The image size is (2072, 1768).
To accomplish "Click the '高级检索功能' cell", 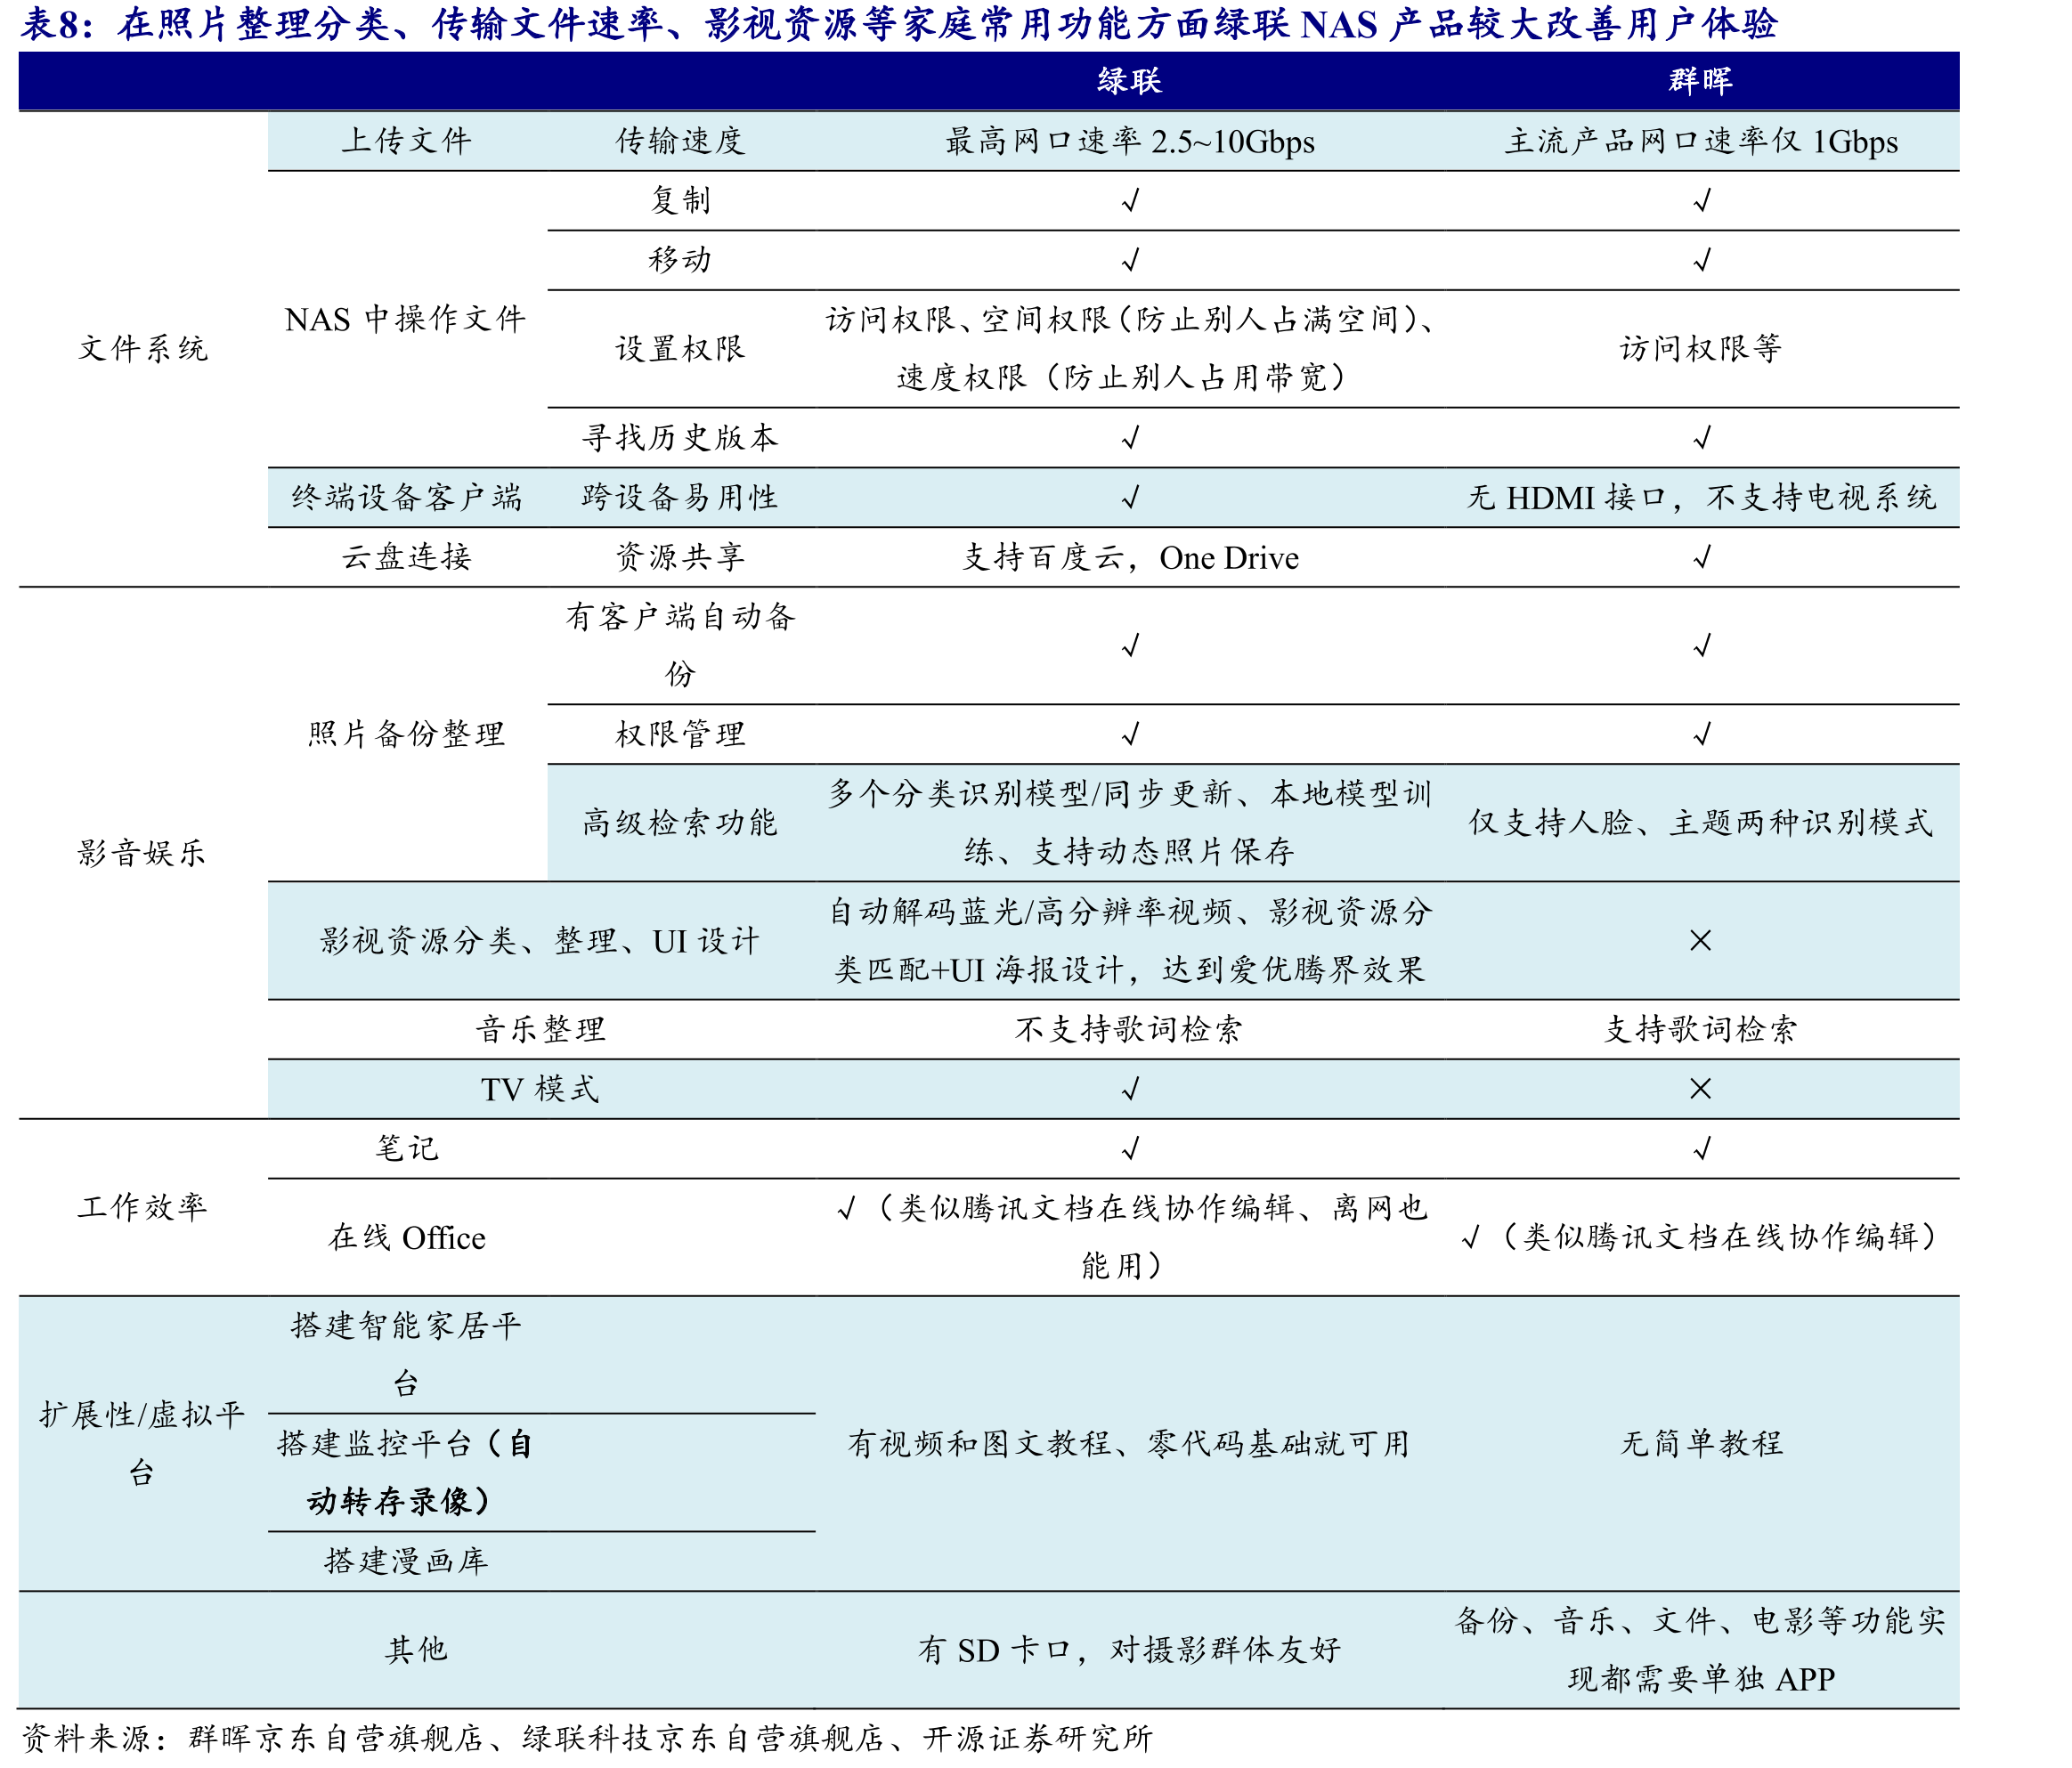I will (x=680, y=823).
